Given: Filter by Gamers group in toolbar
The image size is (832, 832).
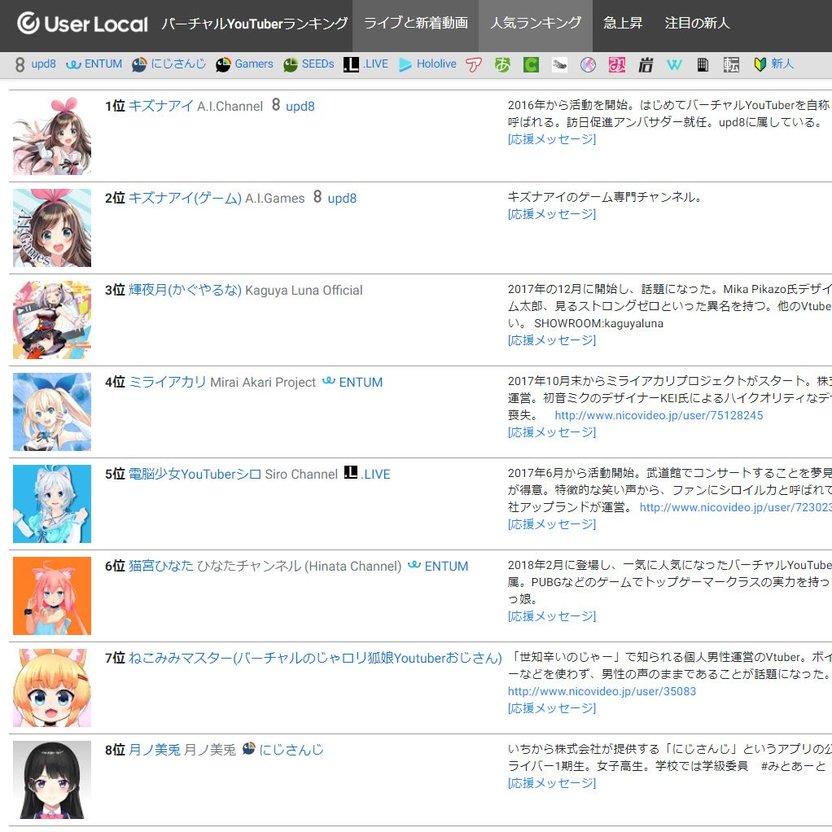Looking at the screenshot, I should 245,64.
